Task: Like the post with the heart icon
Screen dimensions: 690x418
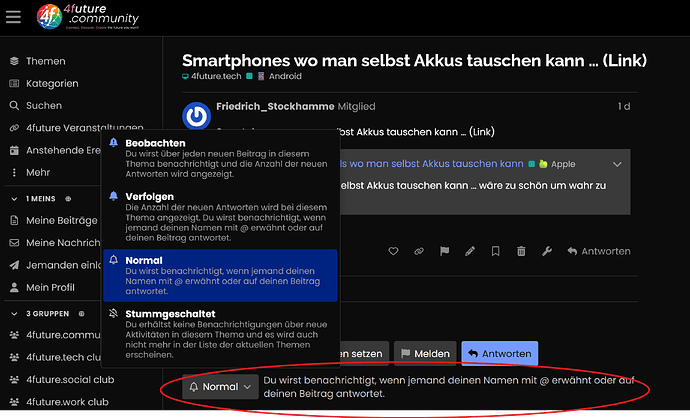Action: 393,251
